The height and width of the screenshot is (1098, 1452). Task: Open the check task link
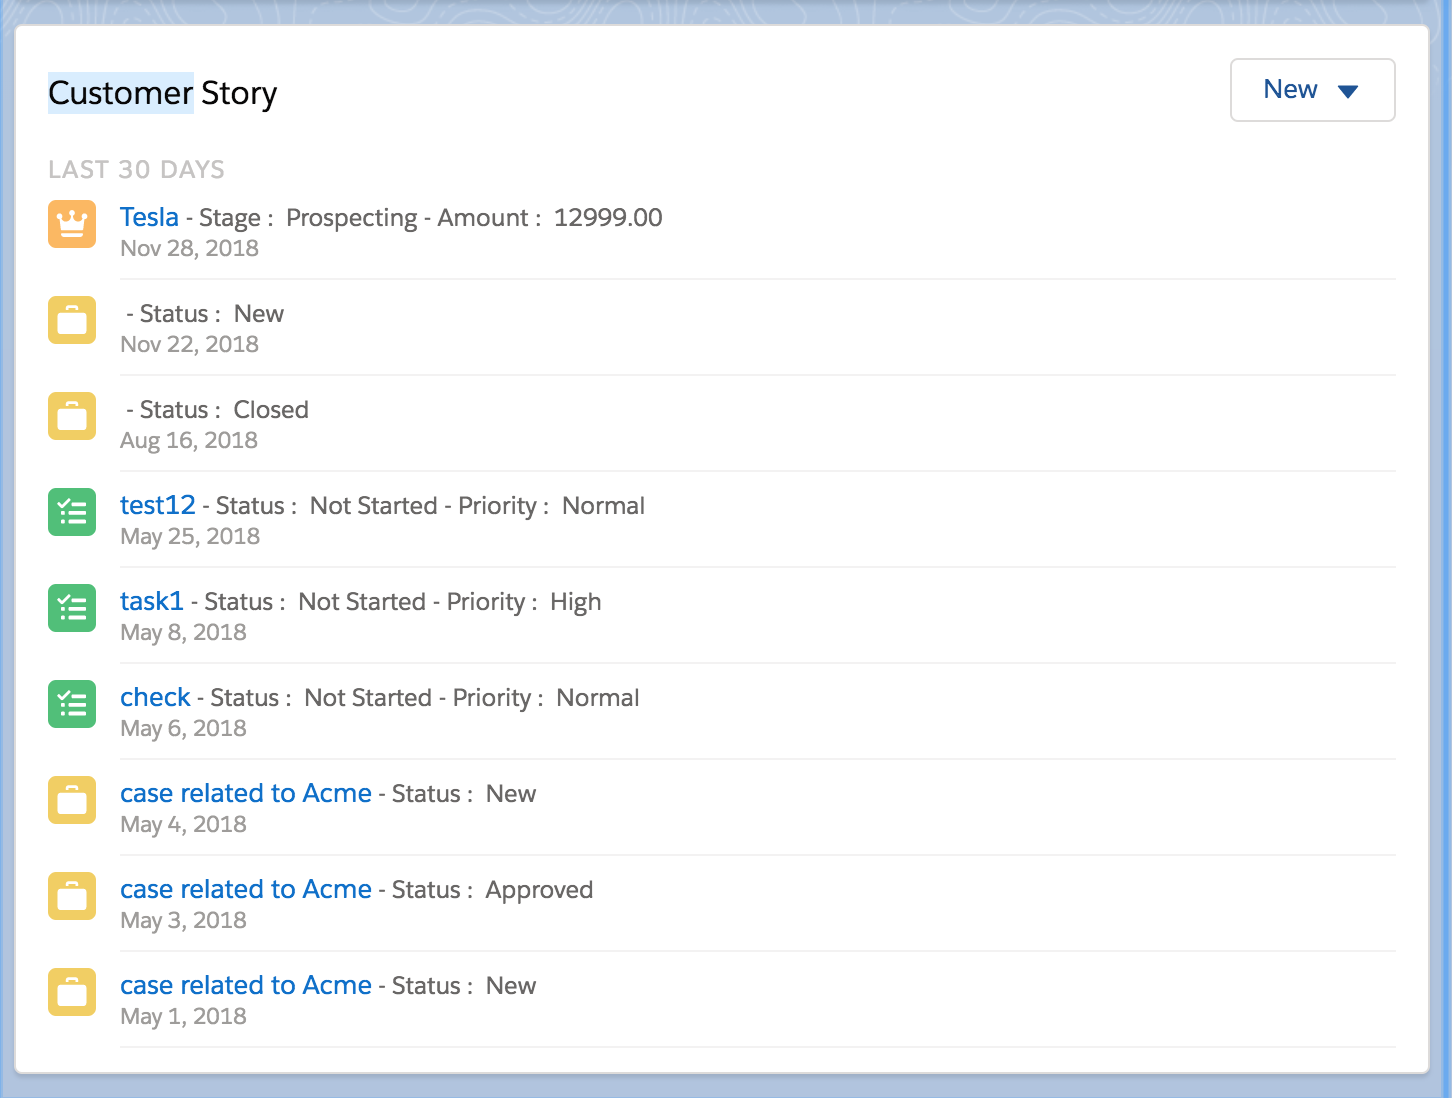[x=155, y=697]
